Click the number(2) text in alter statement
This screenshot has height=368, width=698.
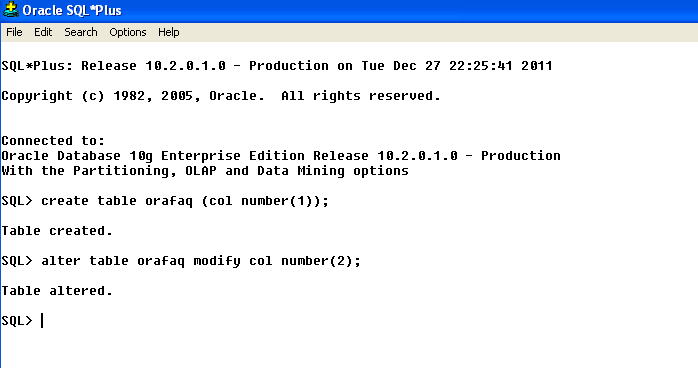tap(317, 261)
